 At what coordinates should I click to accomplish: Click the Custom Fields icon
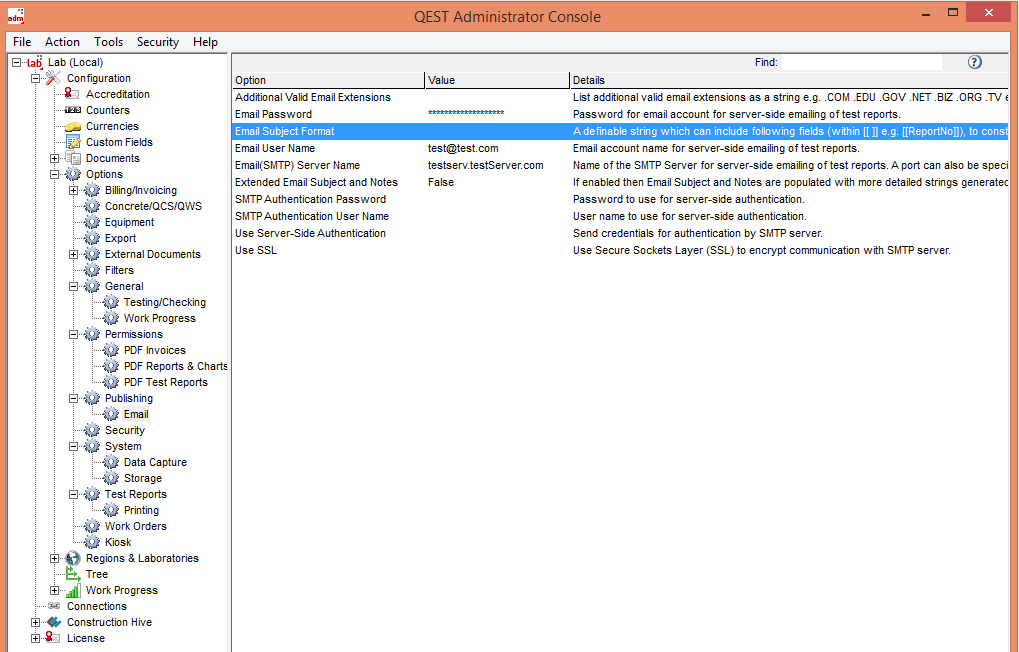[x=73, y=142]
